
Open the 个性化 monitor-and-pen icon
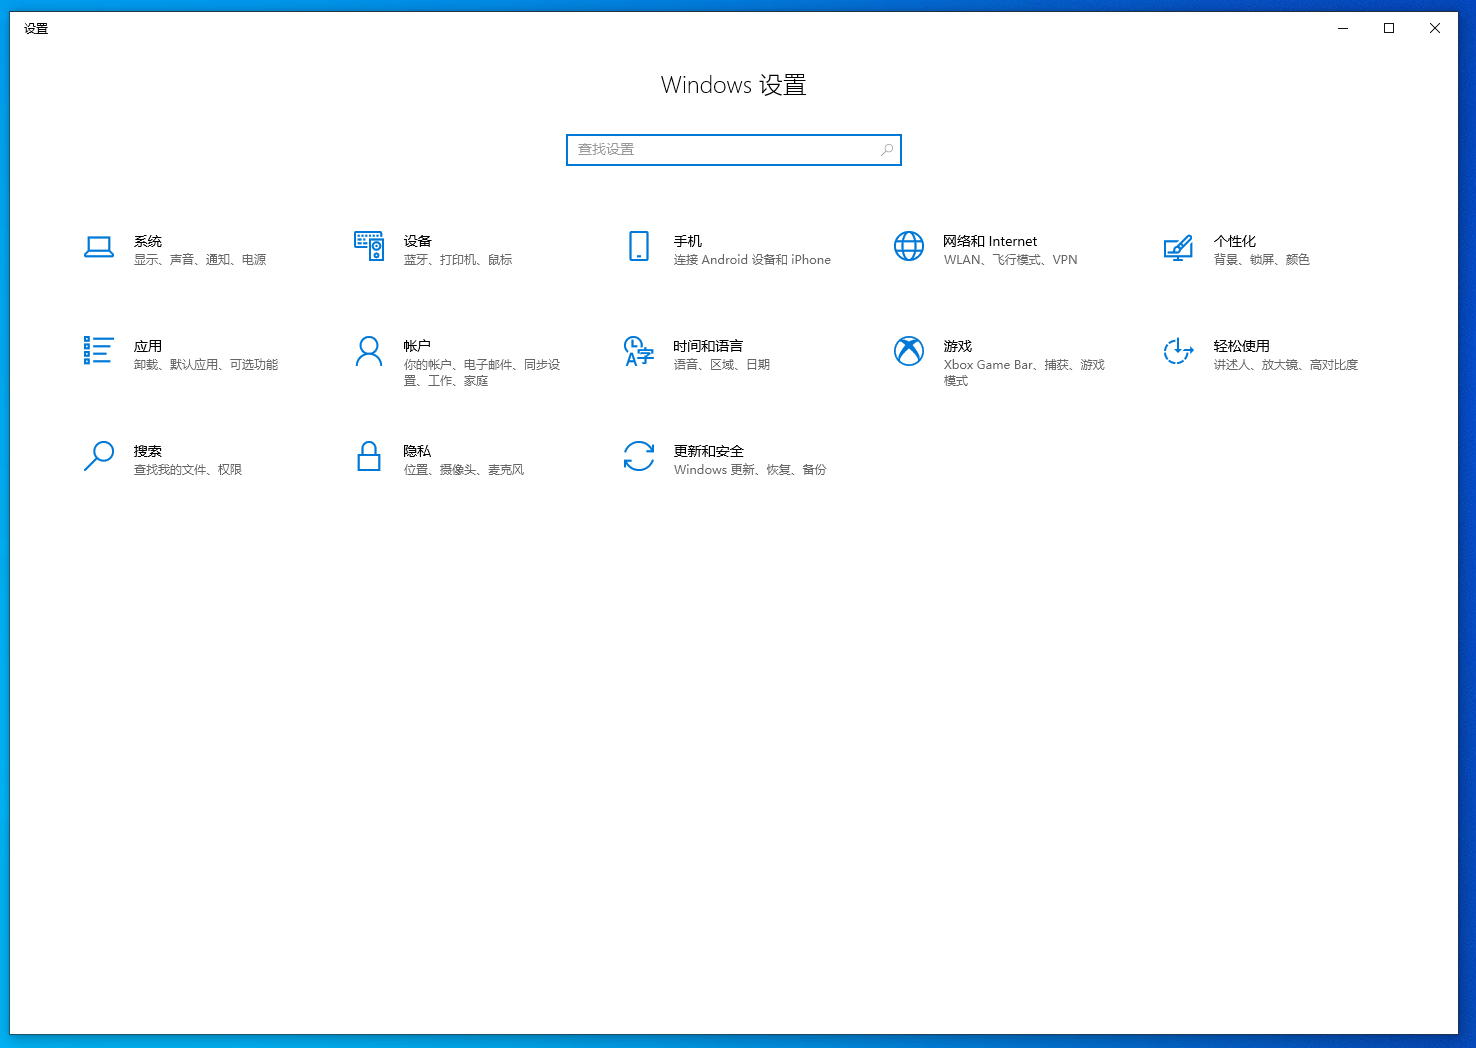[x=1179, y=248]
